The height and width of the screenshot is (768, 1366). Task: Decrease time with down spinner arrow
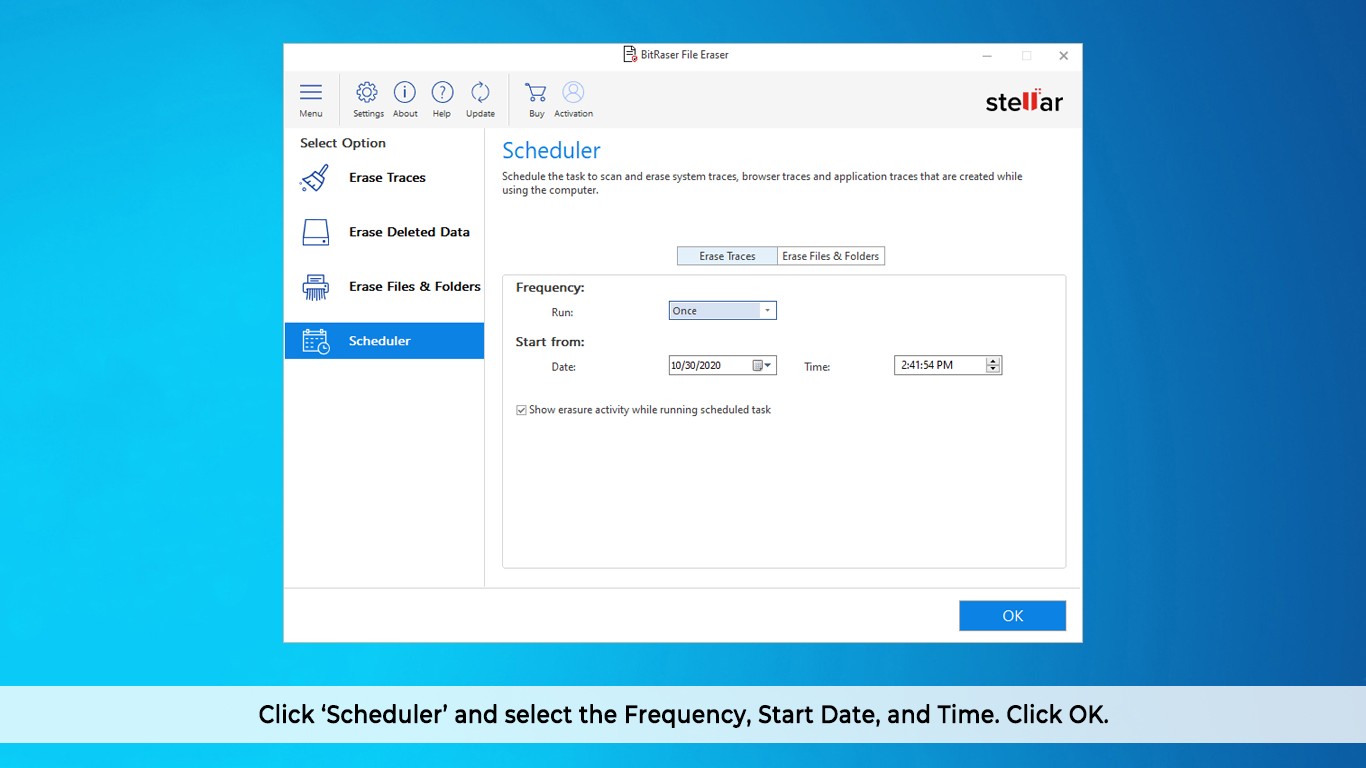(x=993, y=370)
